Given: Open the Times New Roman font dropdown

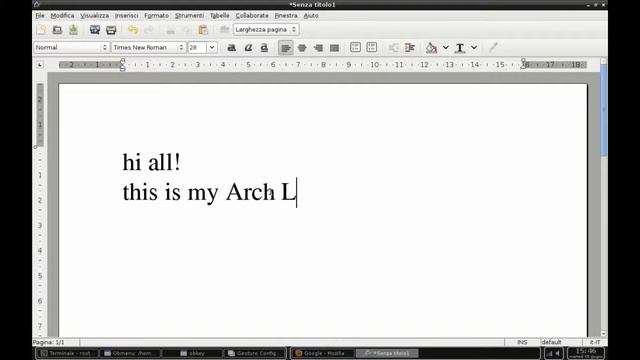Looking at the screenshot, I should (149, 48).
